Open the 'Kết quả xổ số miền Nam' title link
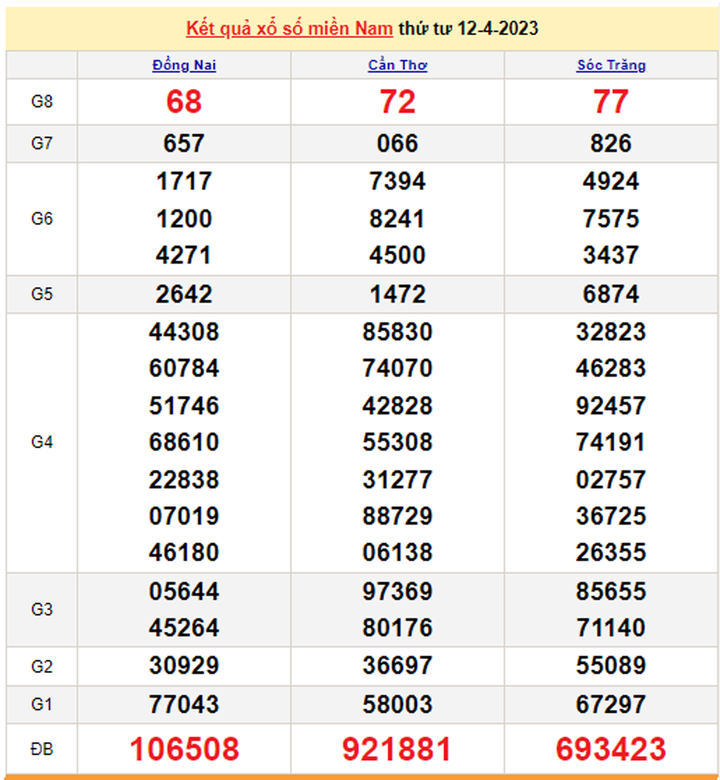720x780 pixels. pyautogui.click(x=289, y=28)
